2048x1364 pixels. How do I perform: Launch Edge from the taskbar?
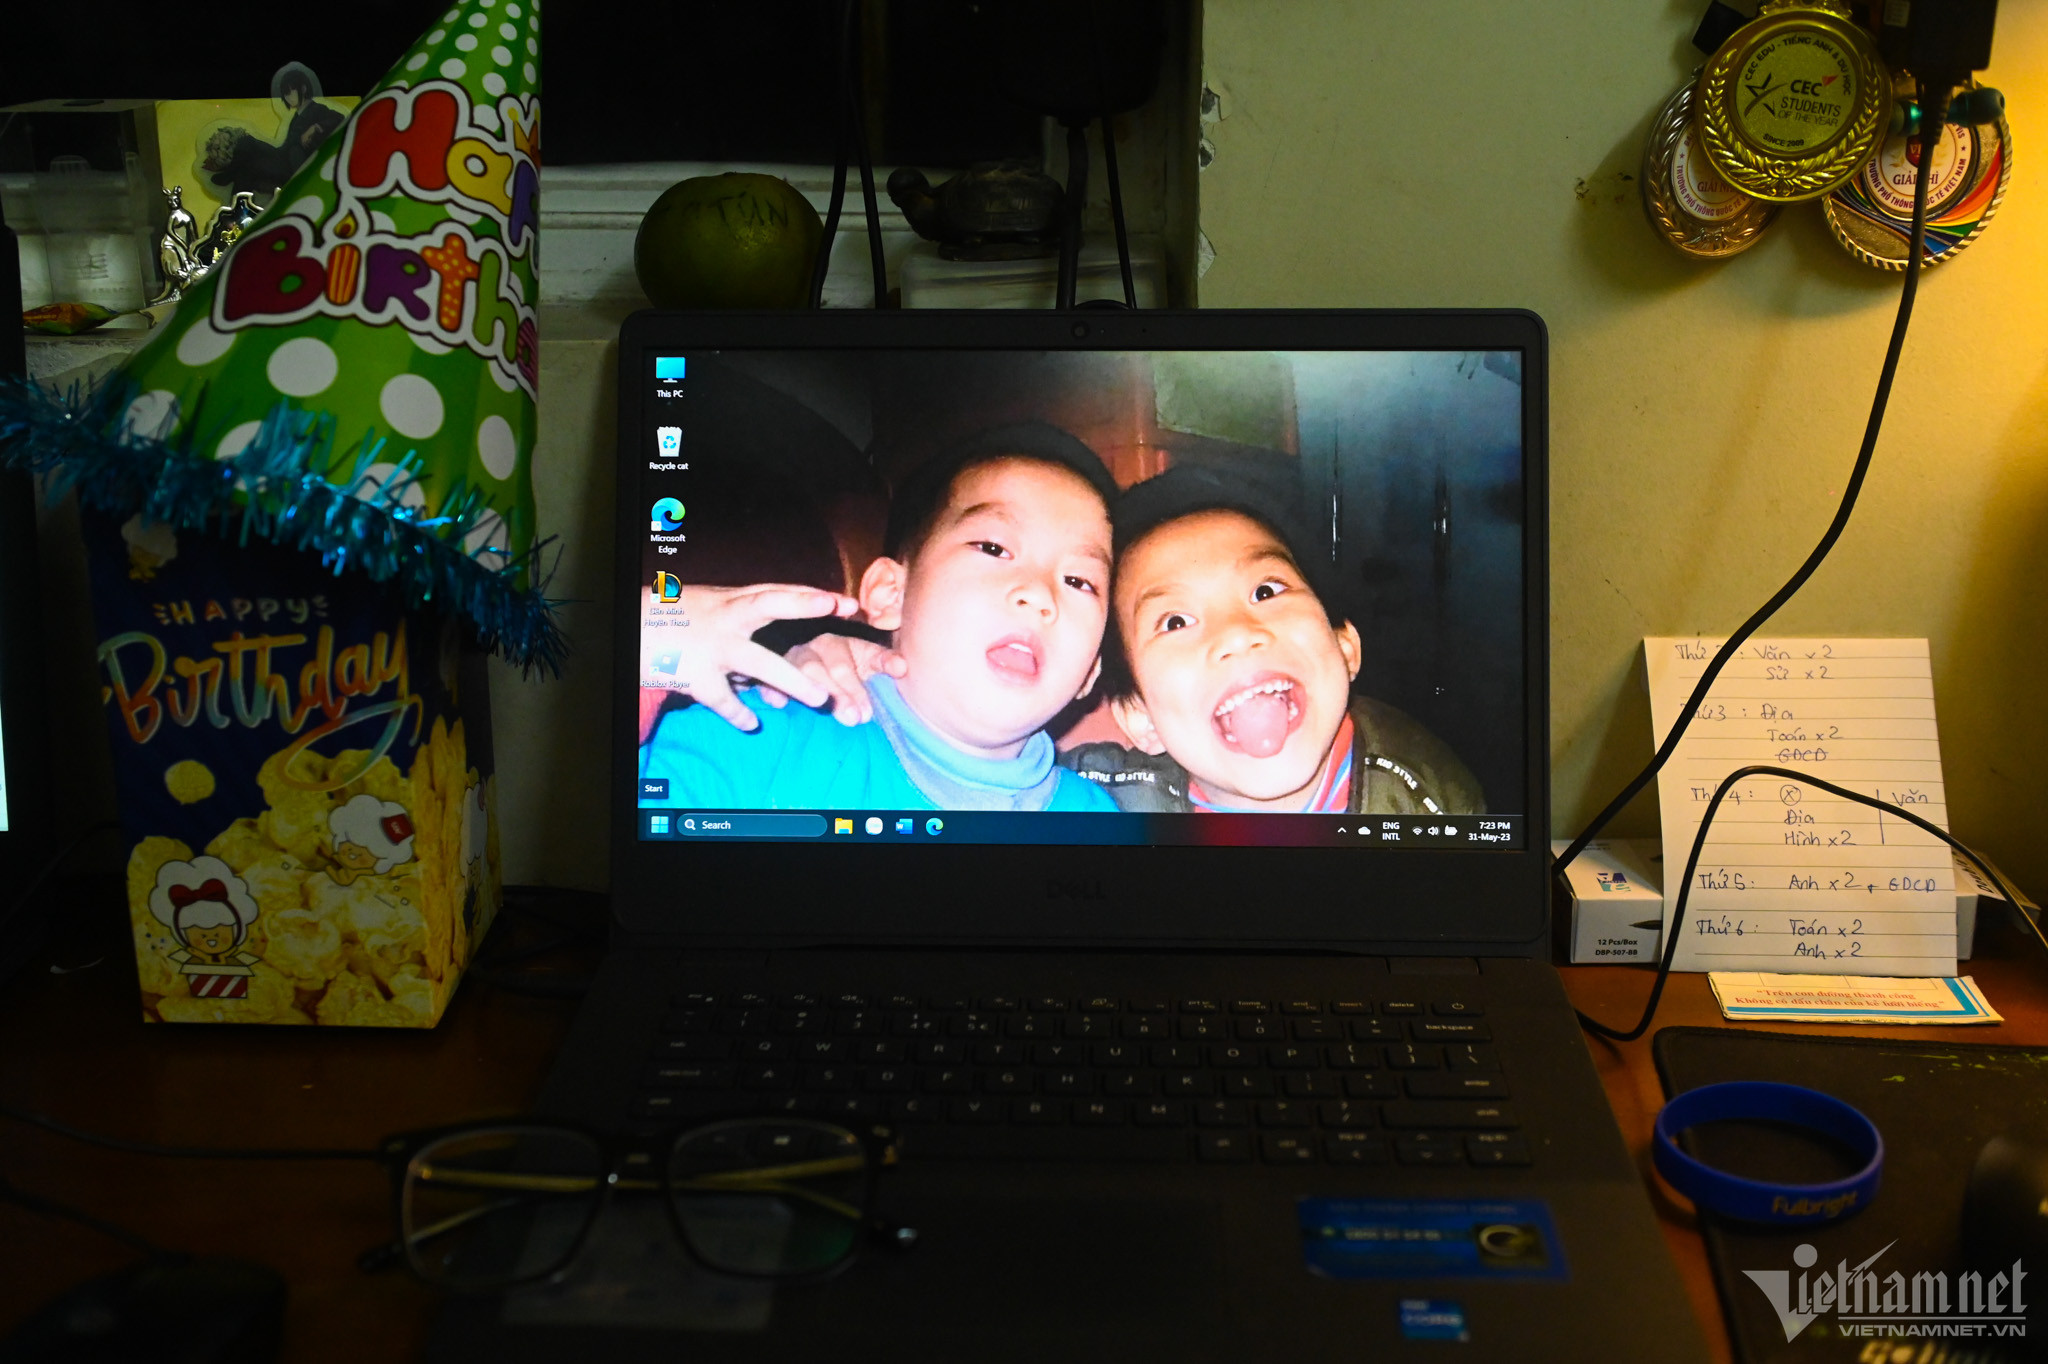point(934,826)
